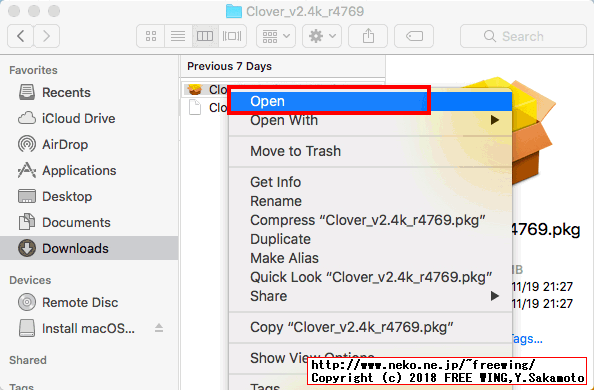594x390 pixels.
Task: Click the Favorites sidebar heading
Action: pos(33,70)
